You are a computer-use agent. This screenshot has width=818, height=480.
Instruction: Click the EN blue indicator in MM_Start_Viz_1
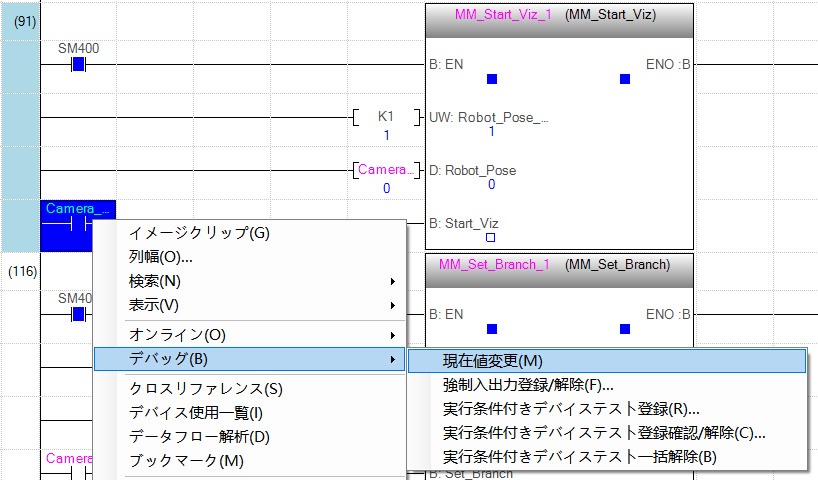coord(491,79)
